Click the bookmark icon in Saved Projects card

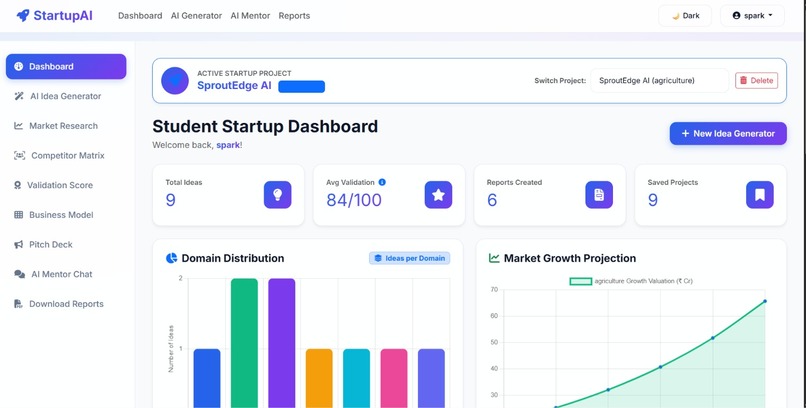coord(760,195)
